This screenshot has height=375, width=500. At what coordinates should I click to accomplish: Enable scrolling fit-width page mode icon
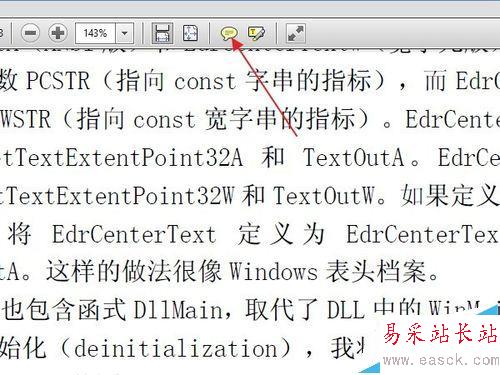pos(162,33)
